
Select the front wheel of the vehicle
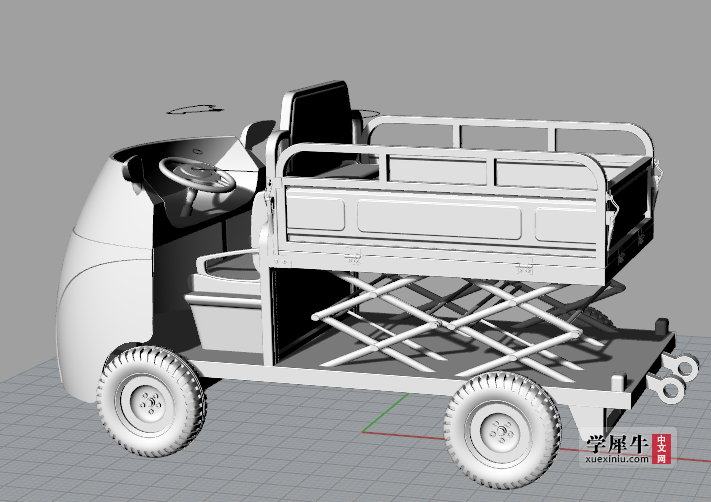click(x=150, y=400)
